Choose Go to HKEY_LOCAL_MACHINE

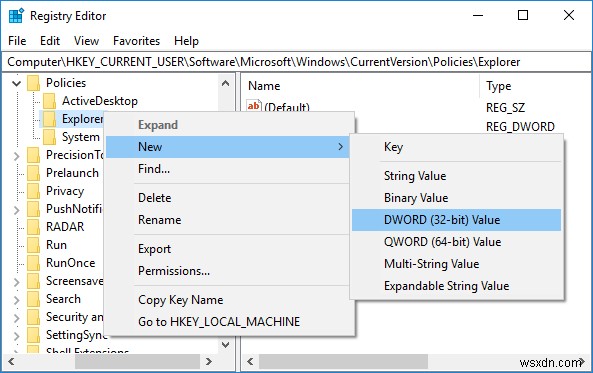pyautogui.click(x=227, y=322)
